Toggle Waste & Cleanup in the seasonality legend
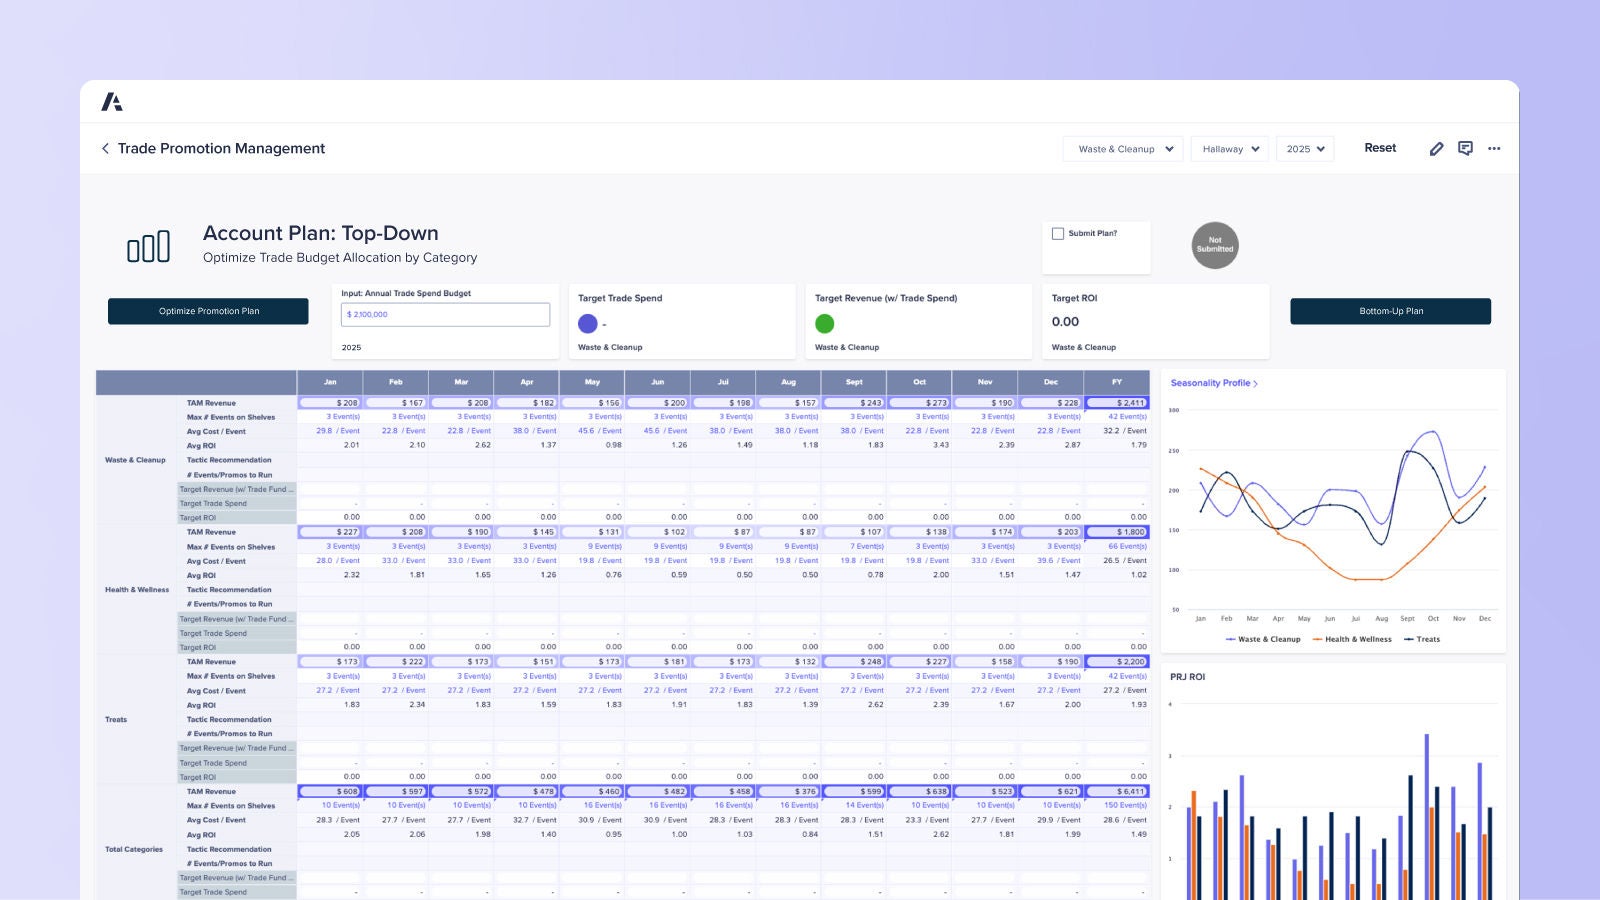Image resolution: width=1600 pixels, height=900 pixels. click(x=1264, y=638)
